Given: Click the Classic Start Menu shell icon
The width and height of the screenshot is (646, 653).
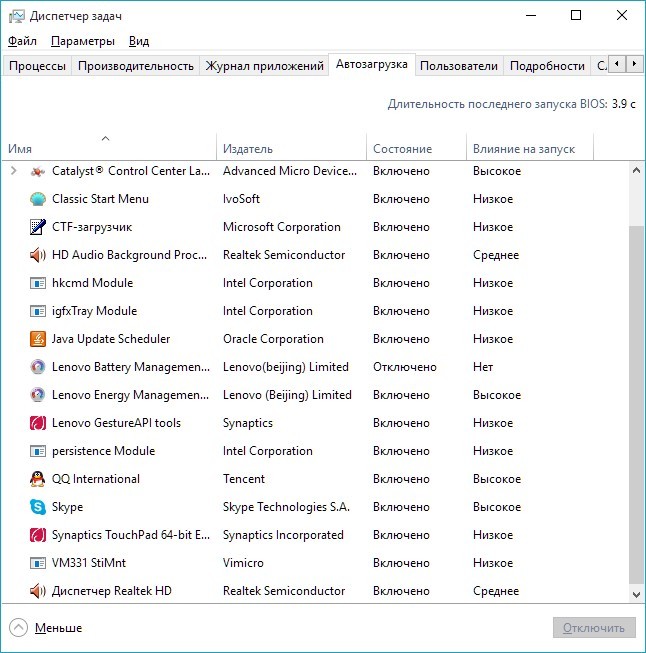Looking at the screenshot, I should coord(38,199).
